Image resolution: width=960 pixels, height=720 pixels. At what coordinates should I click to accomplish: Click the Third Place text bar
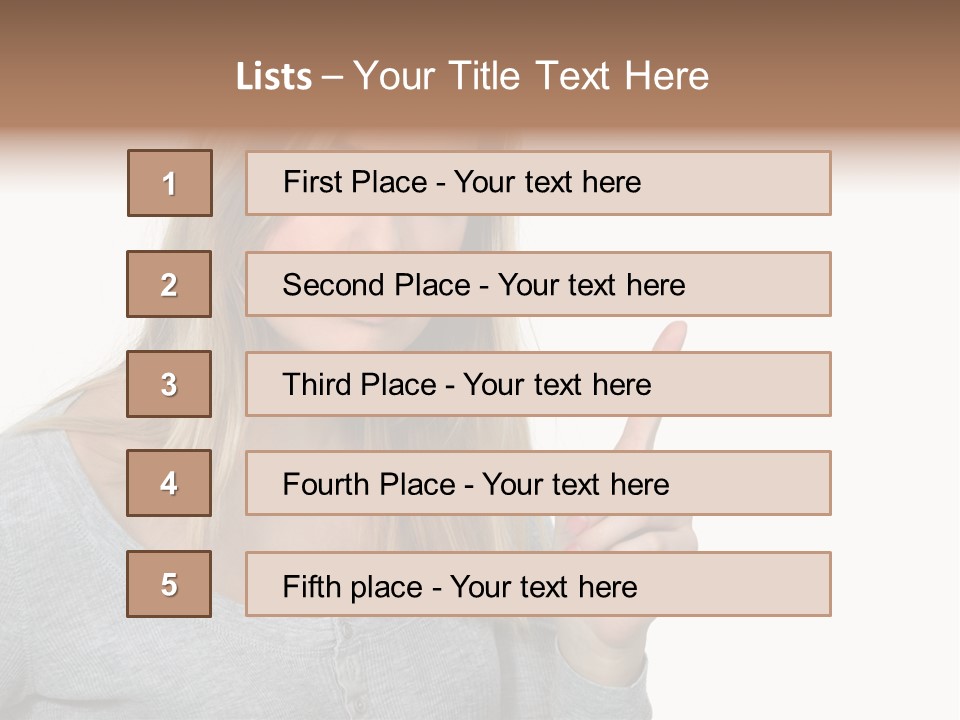[x=538, y=384]
